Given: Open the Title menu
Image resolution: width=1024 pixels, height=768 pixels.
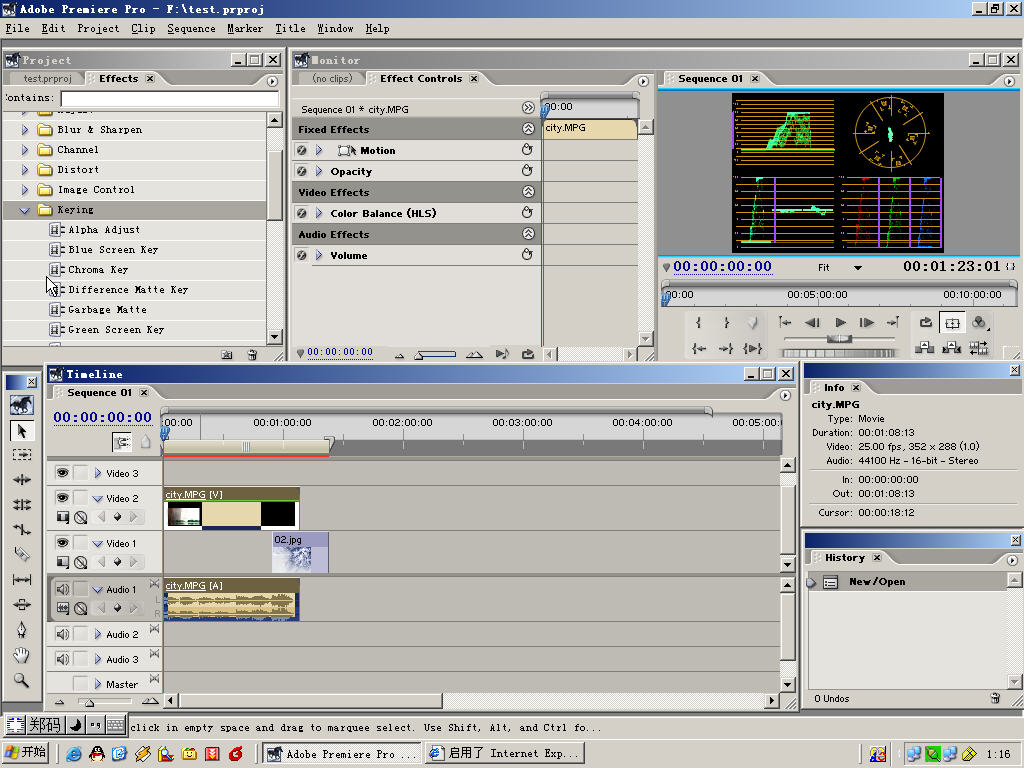Looking at the screenshot, I should 290,29.
